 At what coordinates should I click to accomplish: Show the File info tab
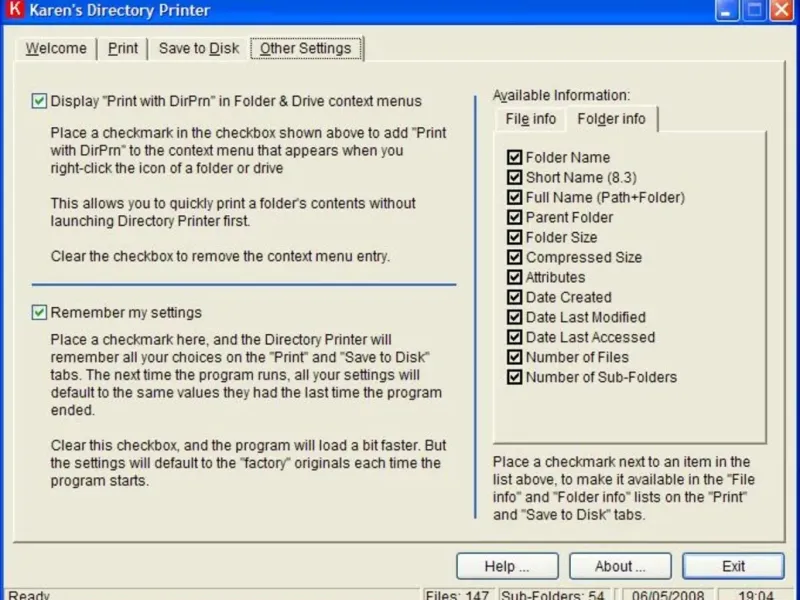pos(531,119)
